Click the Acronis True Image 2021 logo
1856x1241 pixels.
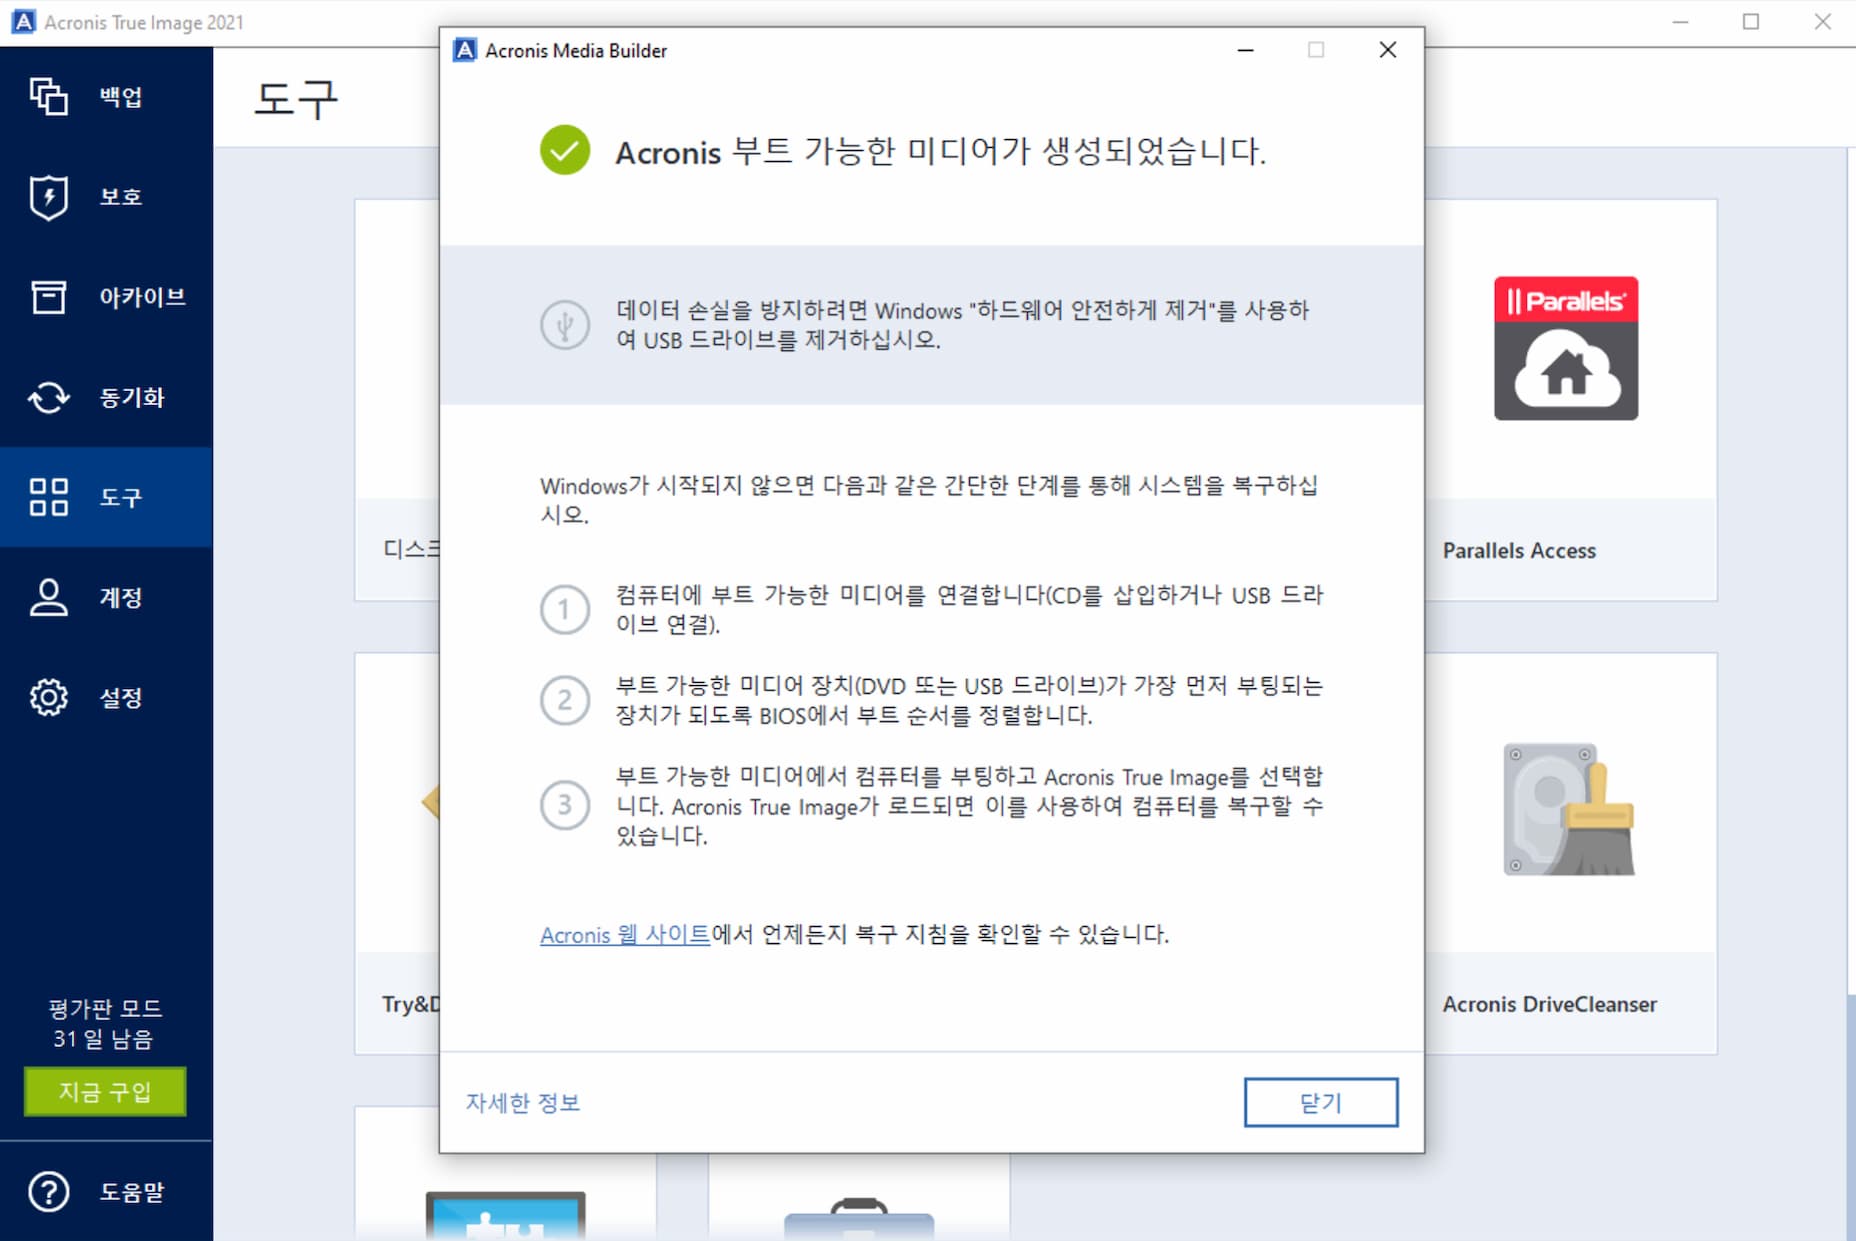[x=24, y=22]
